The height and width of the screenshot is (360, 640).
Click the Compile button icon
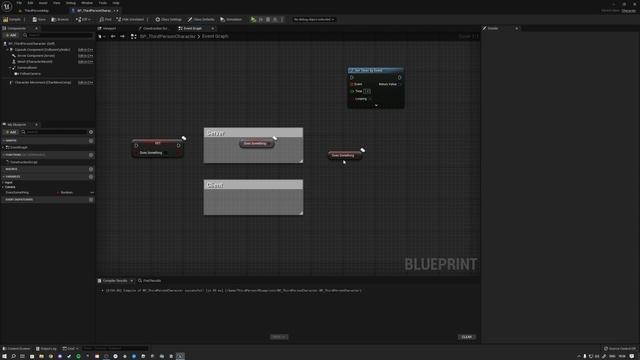pyautogui.click(x=6, y=19)
